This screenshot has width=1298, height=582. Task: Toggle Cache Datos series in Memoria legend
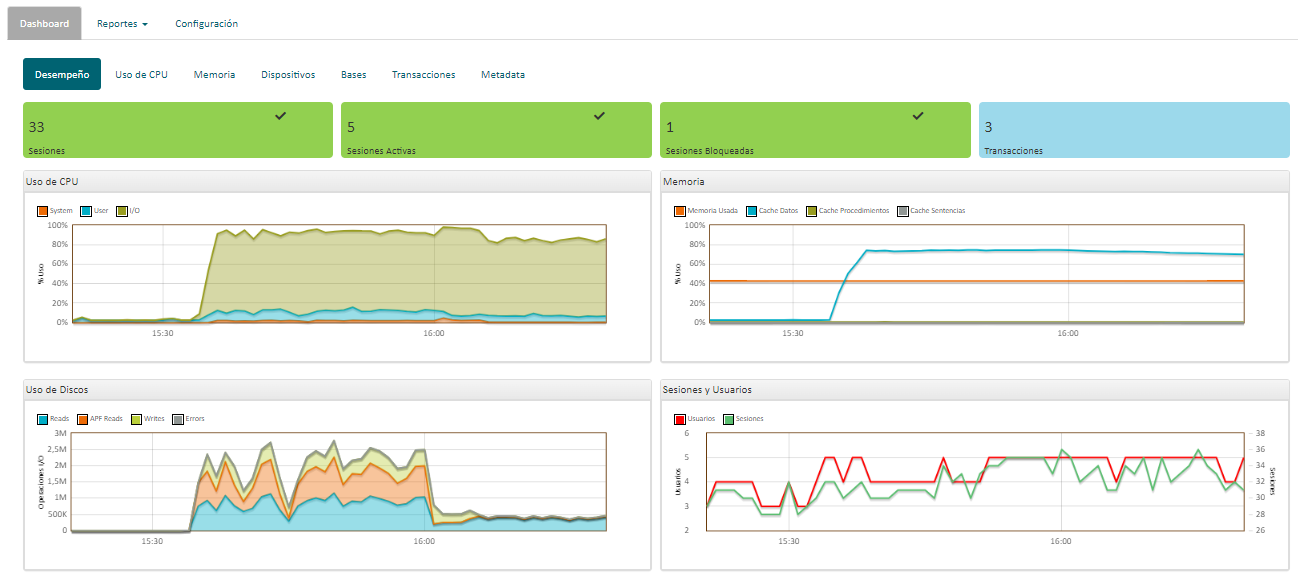click(x=776, y=211)
